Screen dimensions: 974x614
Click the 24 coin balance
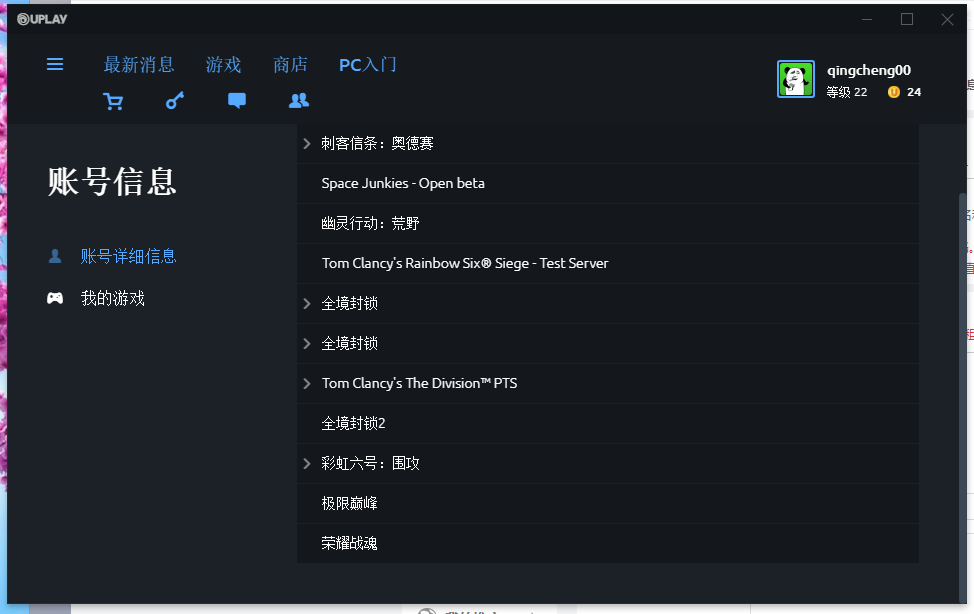(x=914, y=92)
